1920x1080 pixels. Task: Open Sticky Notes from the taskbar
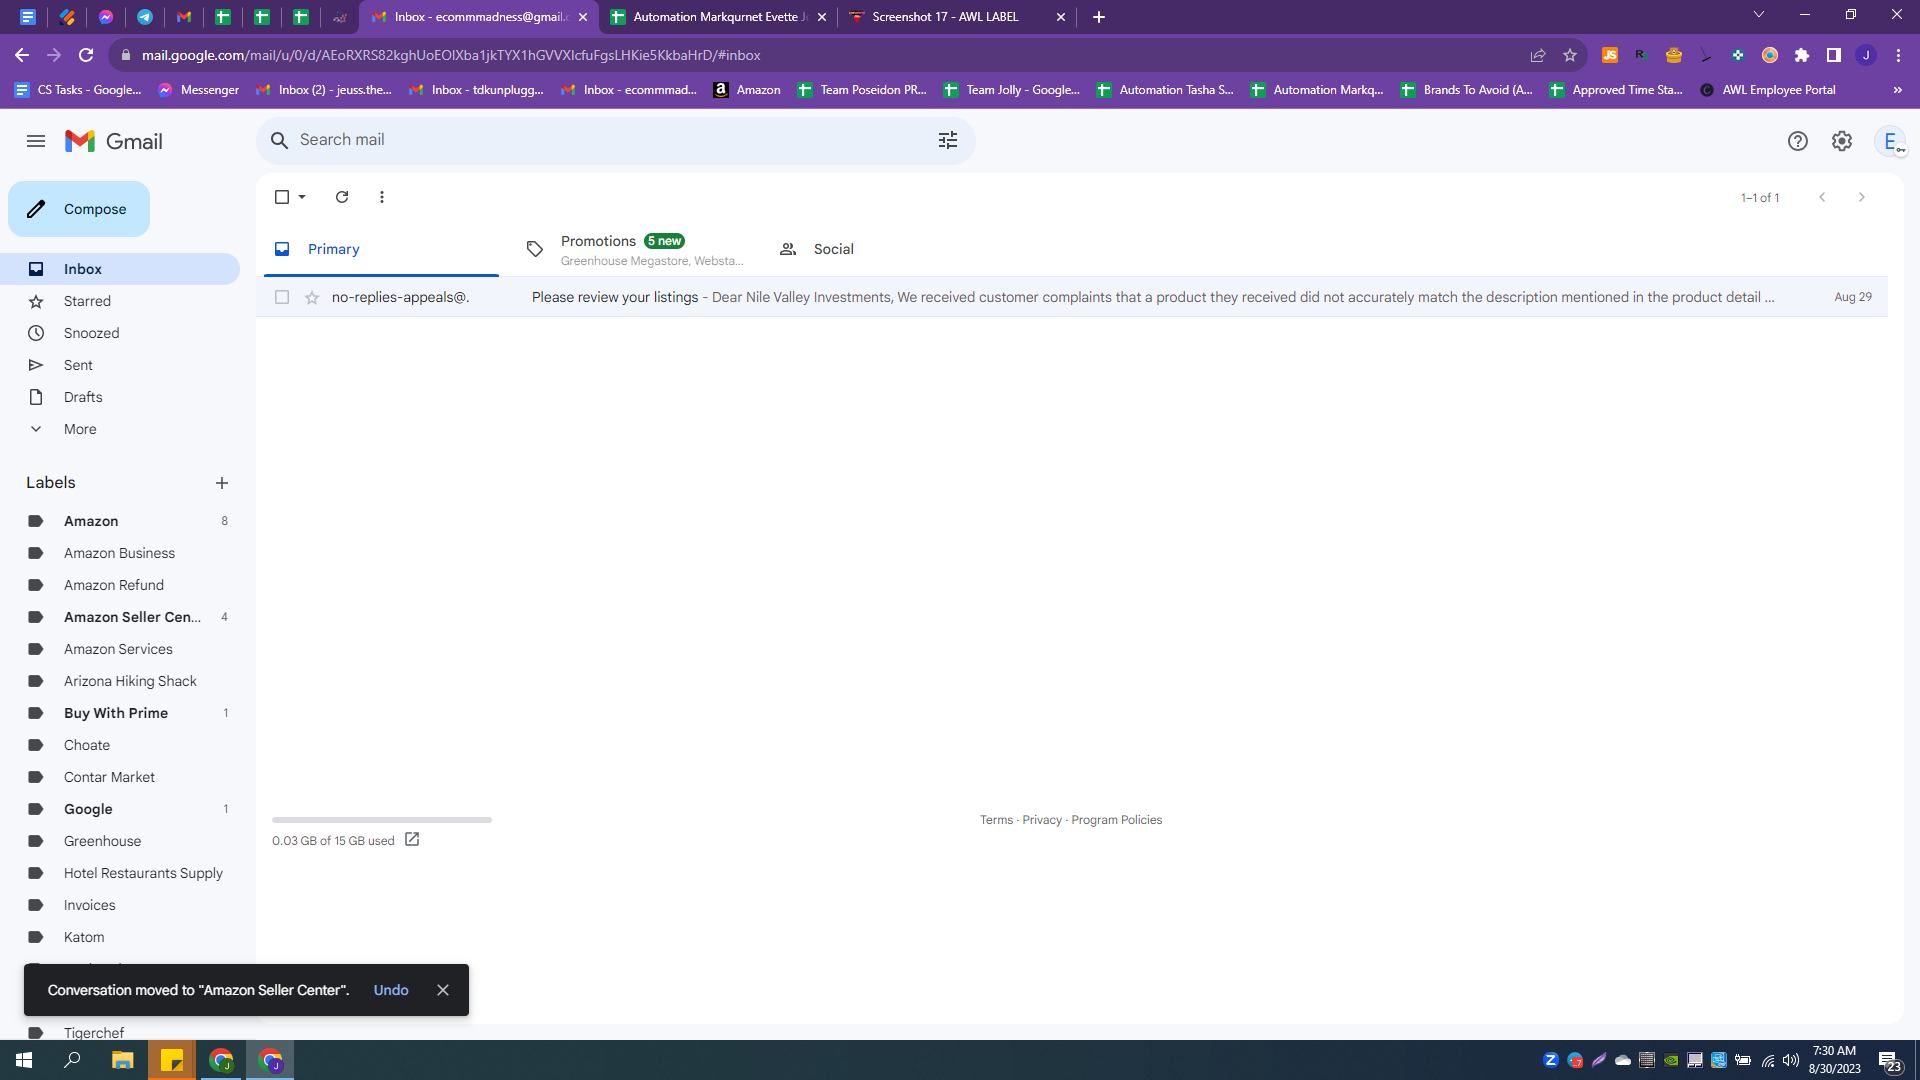[x=172, y=1060]
